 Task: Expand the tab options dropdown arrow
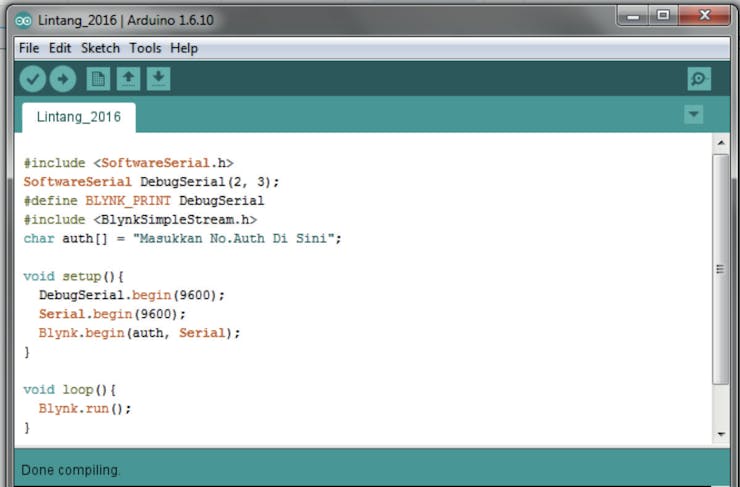tap(693, 114)
